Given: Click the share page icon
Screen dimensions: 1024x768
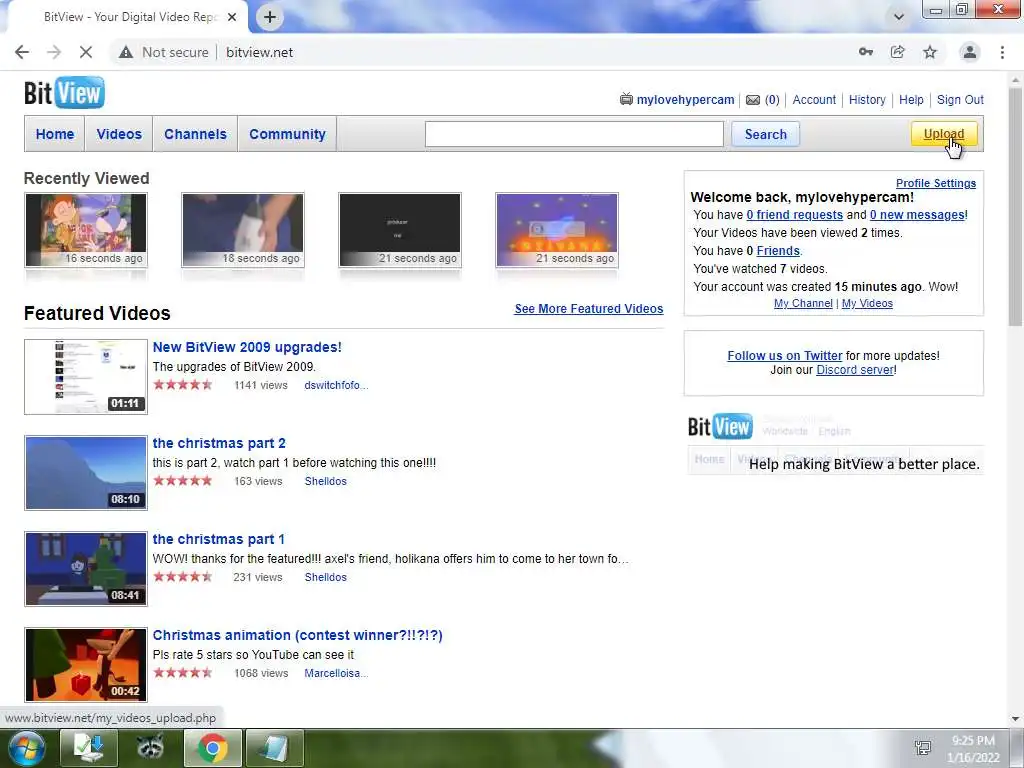Looking at the screenshot, I should 898,52.
